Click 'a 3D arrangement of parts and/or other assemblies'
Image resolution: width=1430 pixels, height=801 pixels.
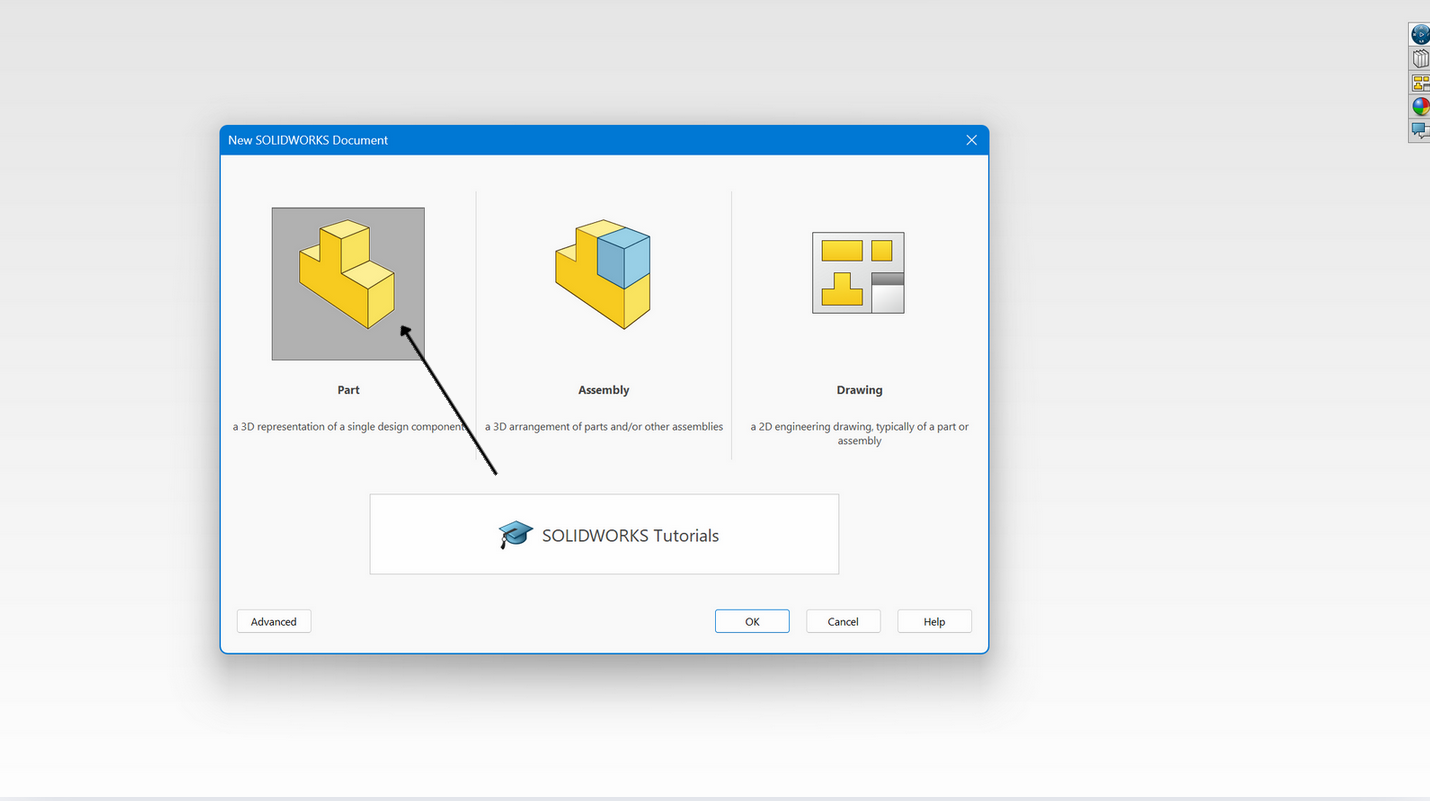(x=604, y=427)
